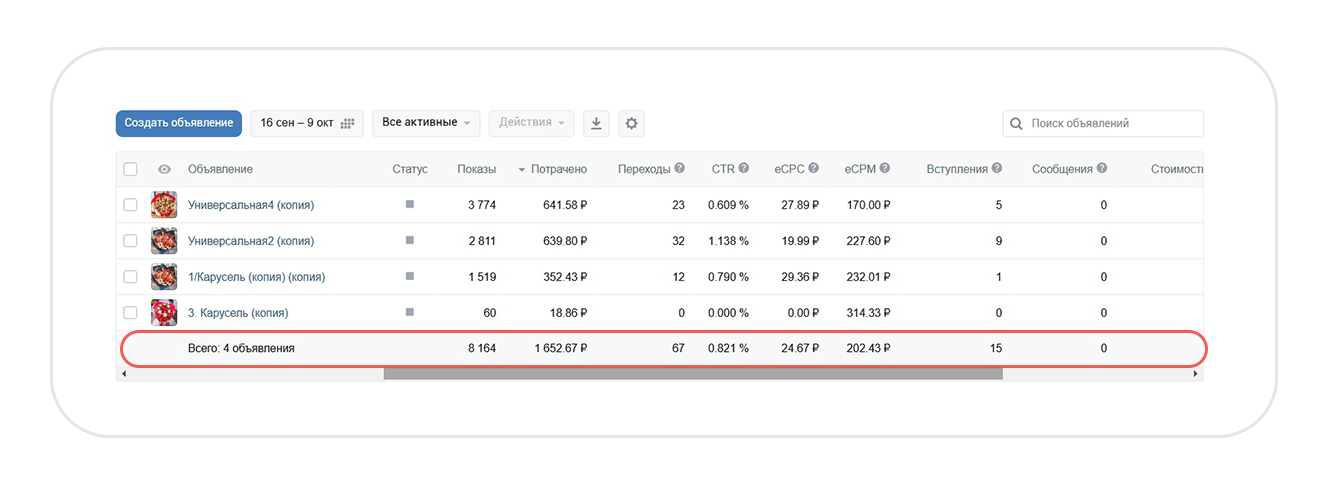Open the 1/Карусель (копия) (копия) ad link
Screen dimensions: 1327x492
256,277
